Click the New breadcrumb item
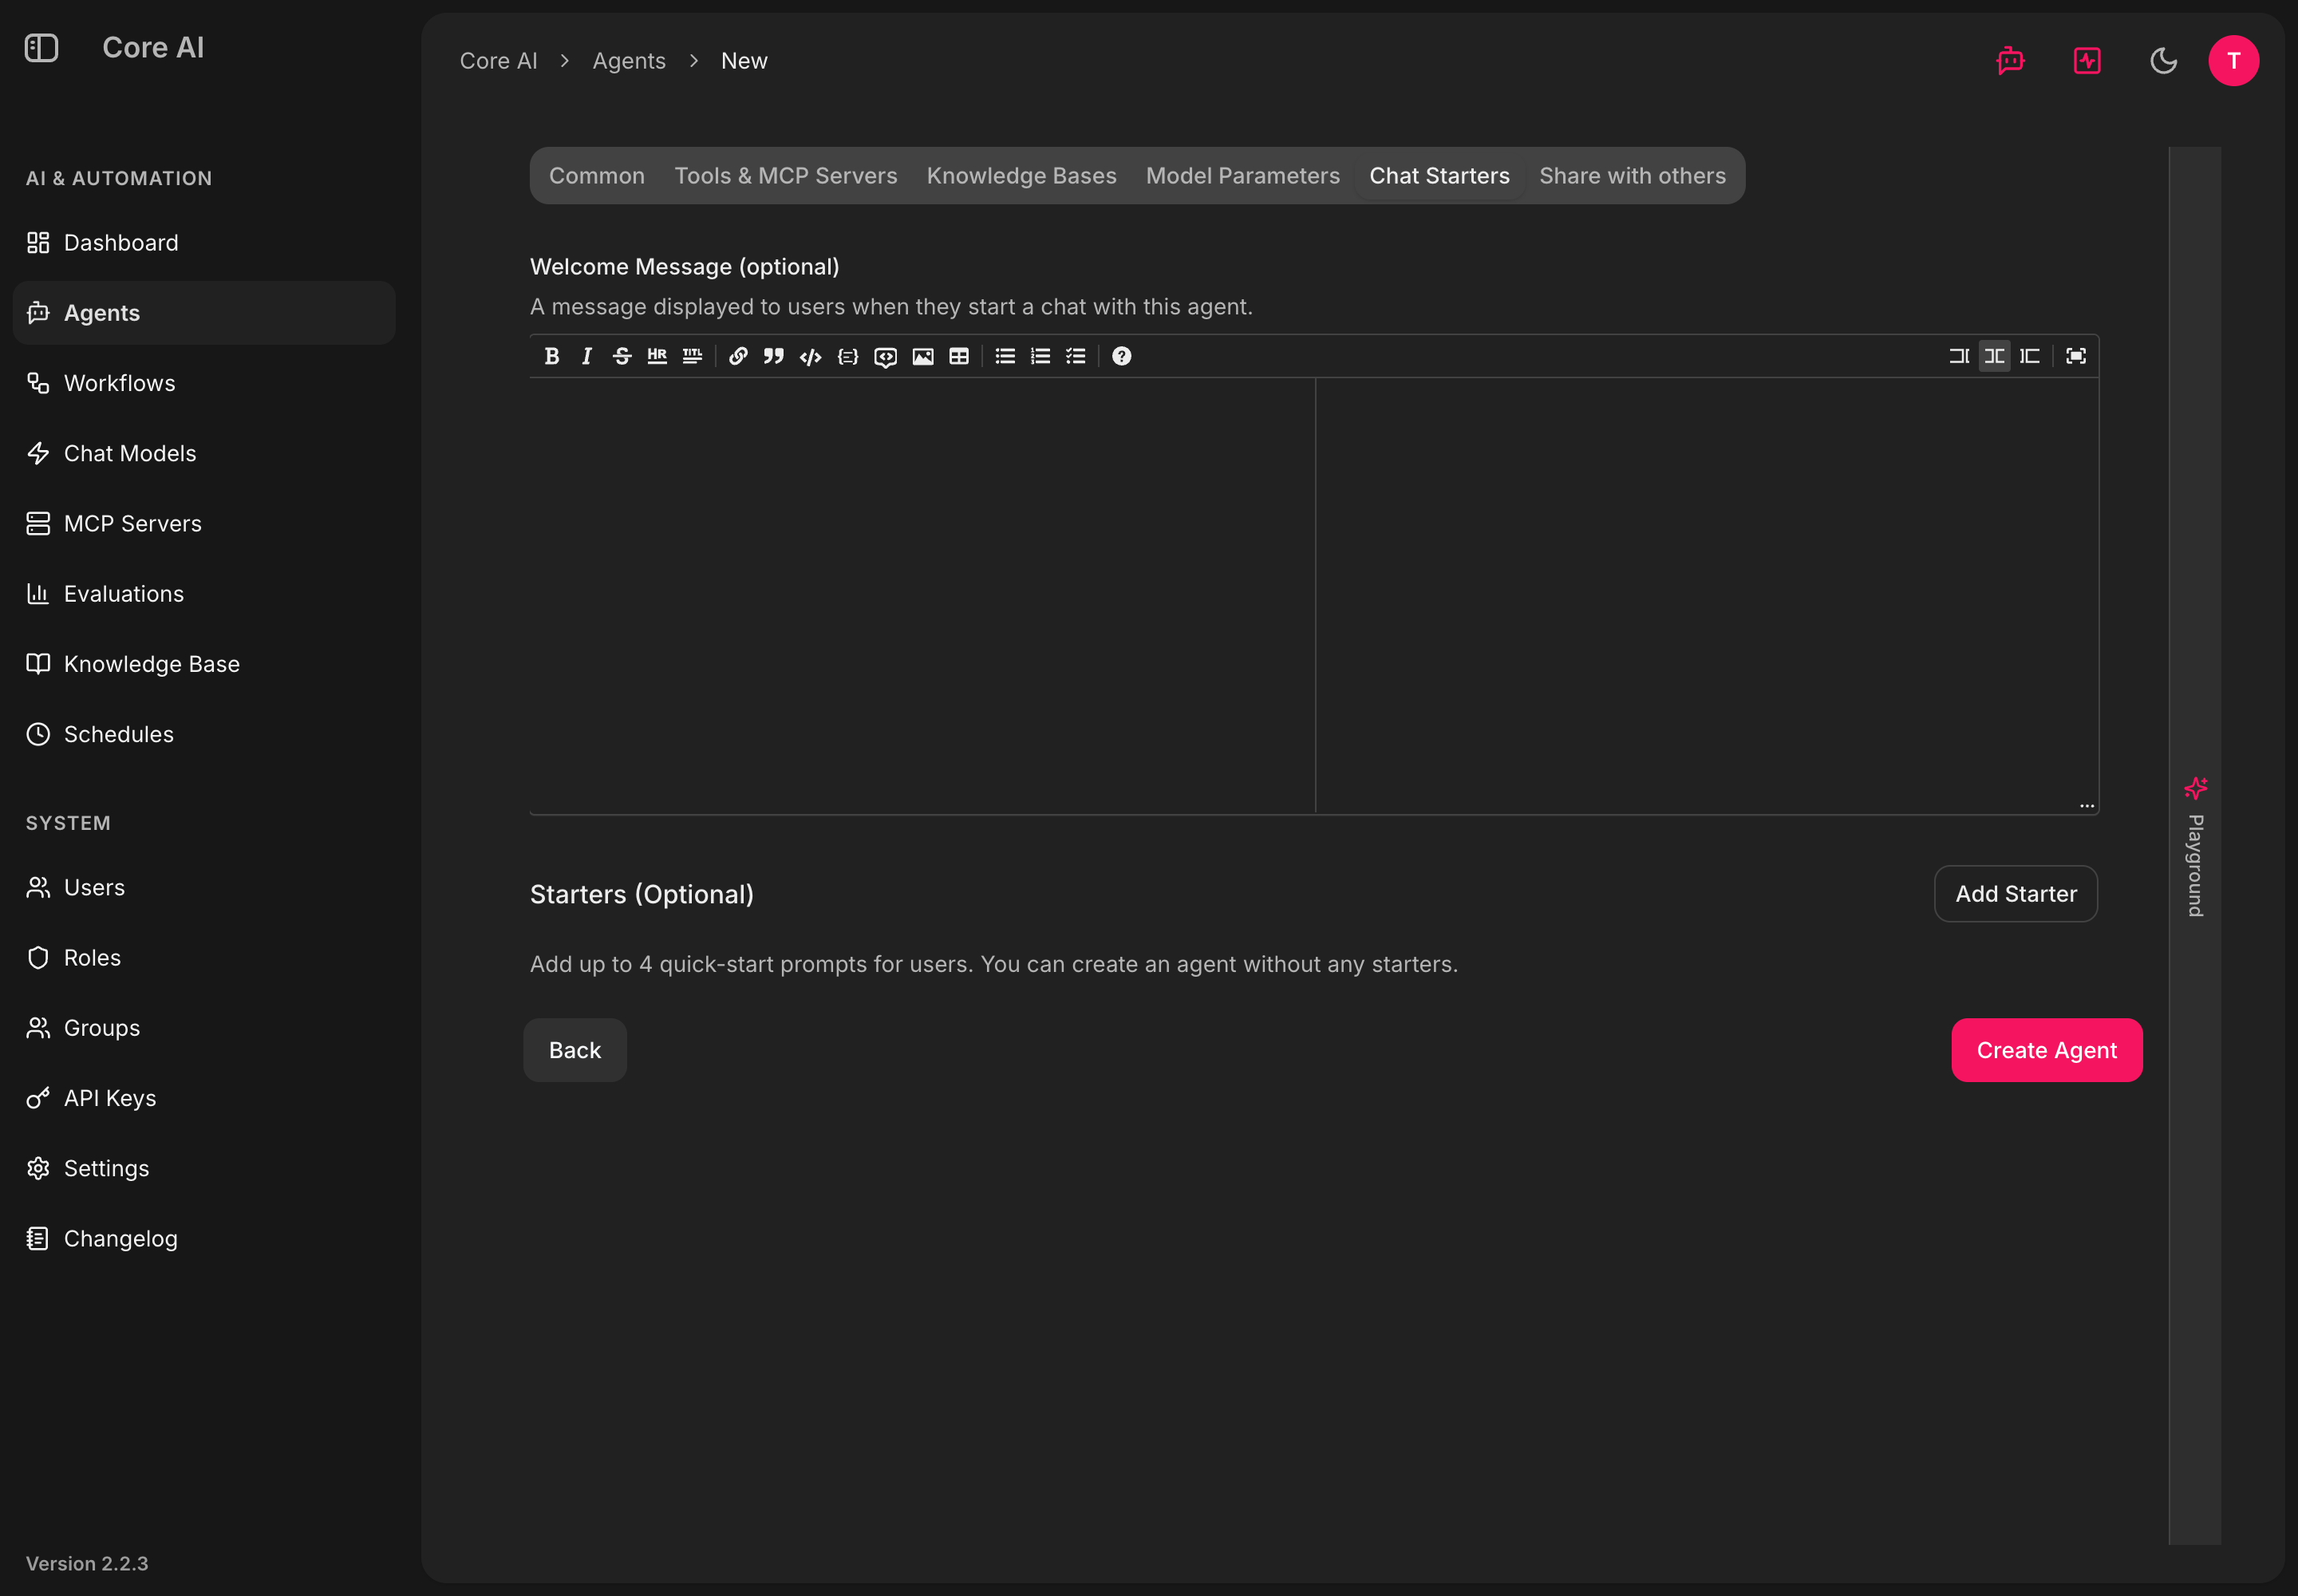Viewport: 2298px width, 1596px height. pyautogui.click(x=744, y=61)
